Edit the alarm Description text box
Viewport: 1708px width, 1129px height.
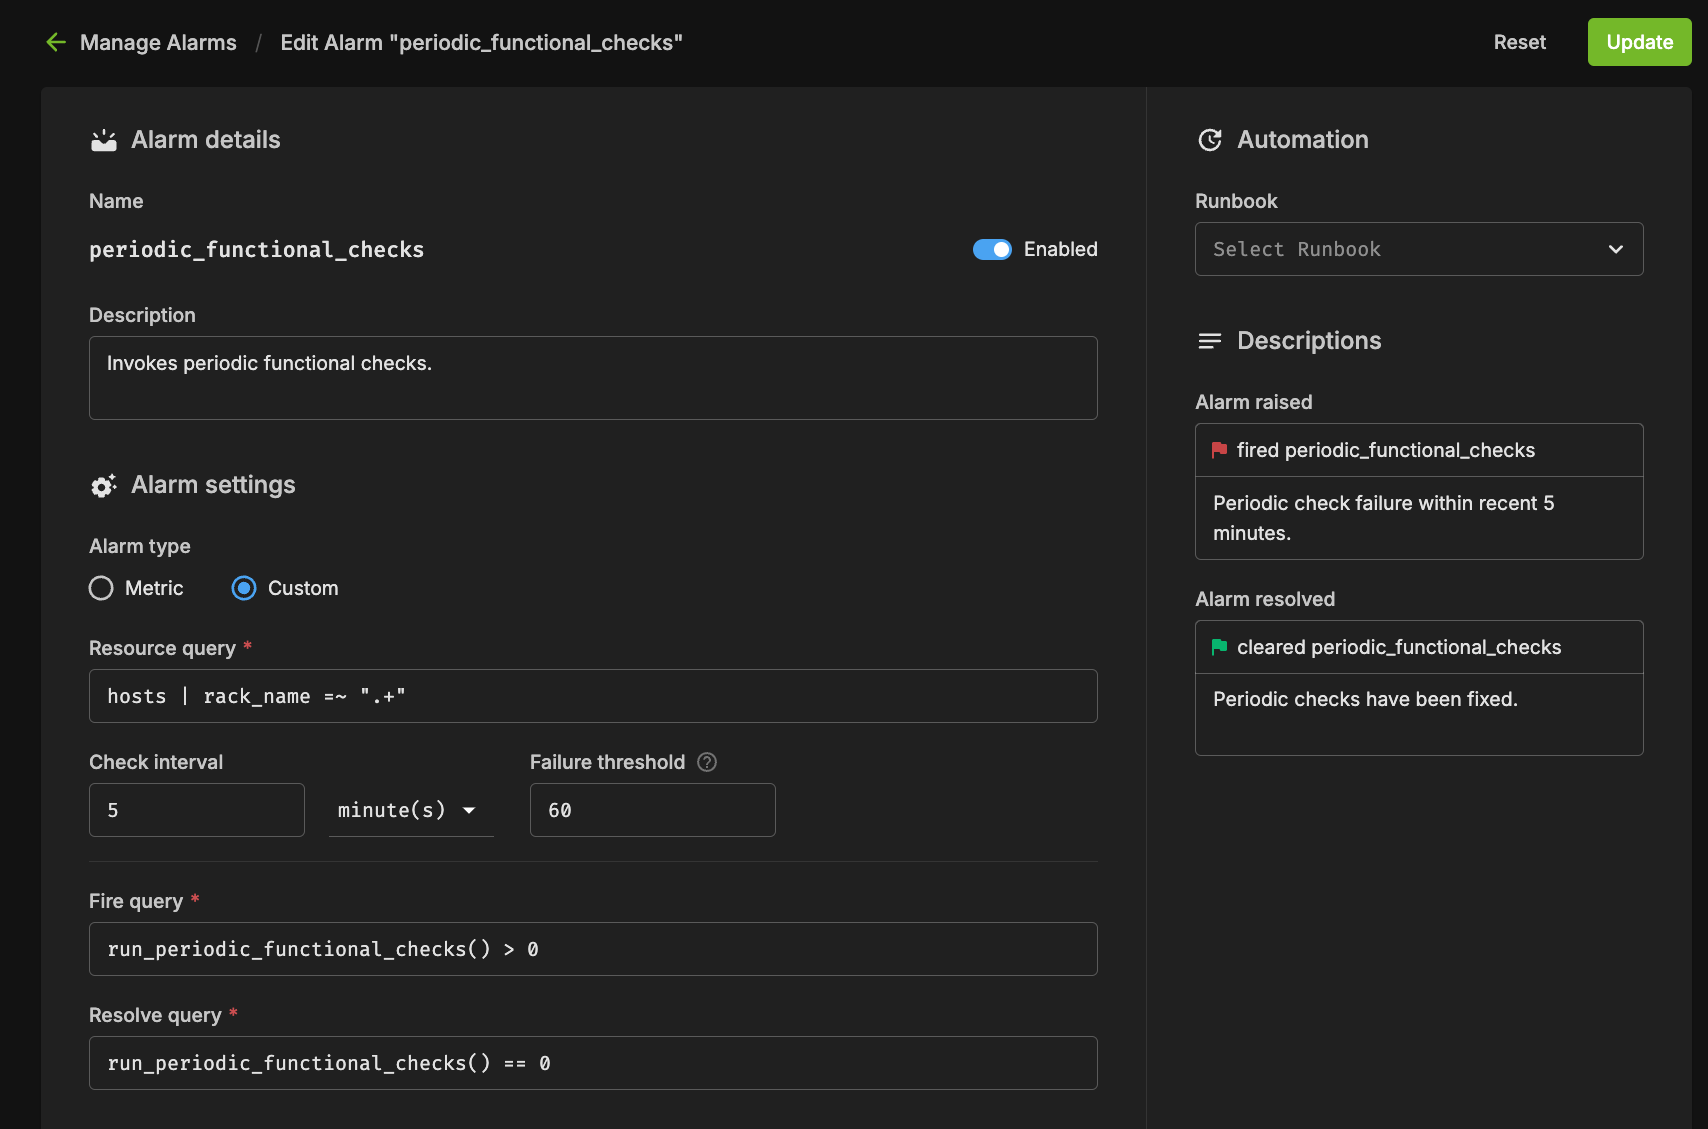593,378
